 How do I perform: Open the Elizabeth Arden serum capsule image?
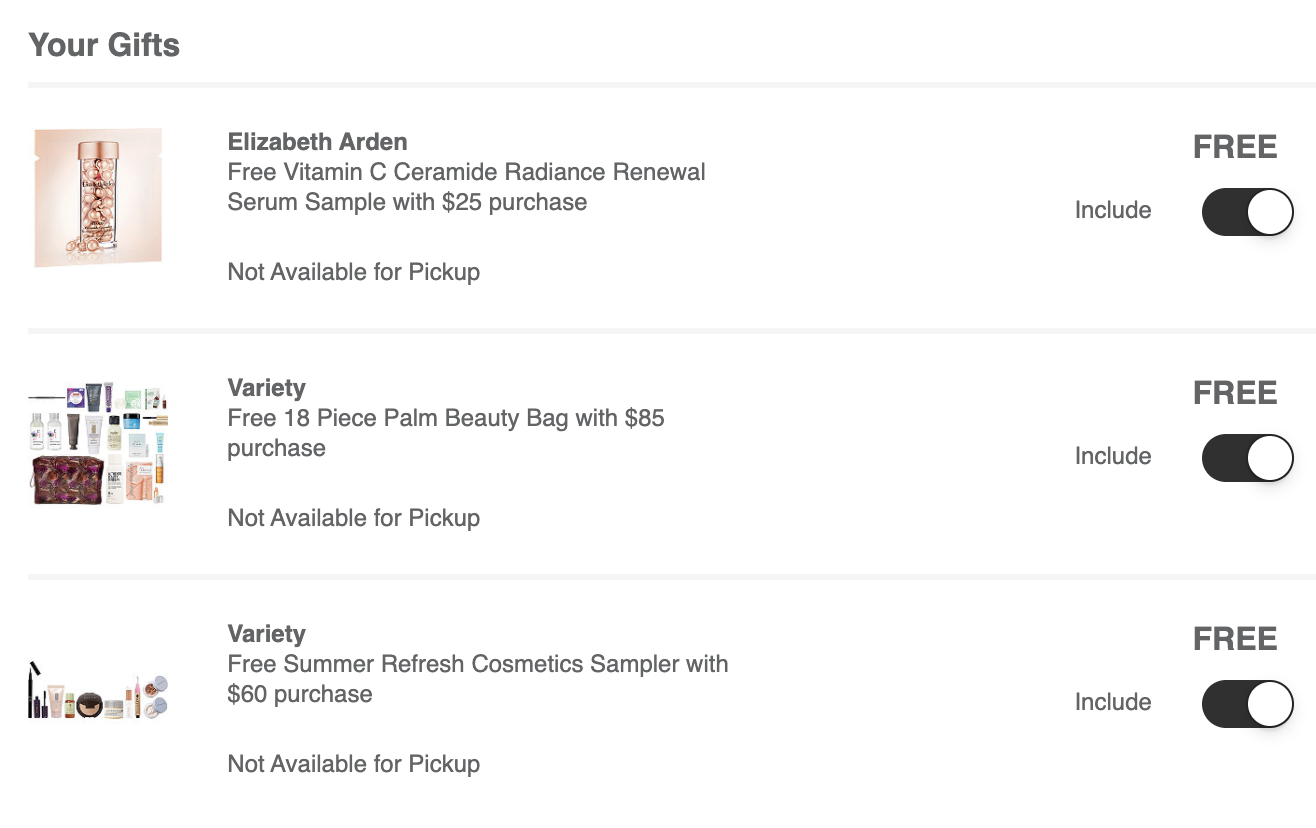[98, 198]
